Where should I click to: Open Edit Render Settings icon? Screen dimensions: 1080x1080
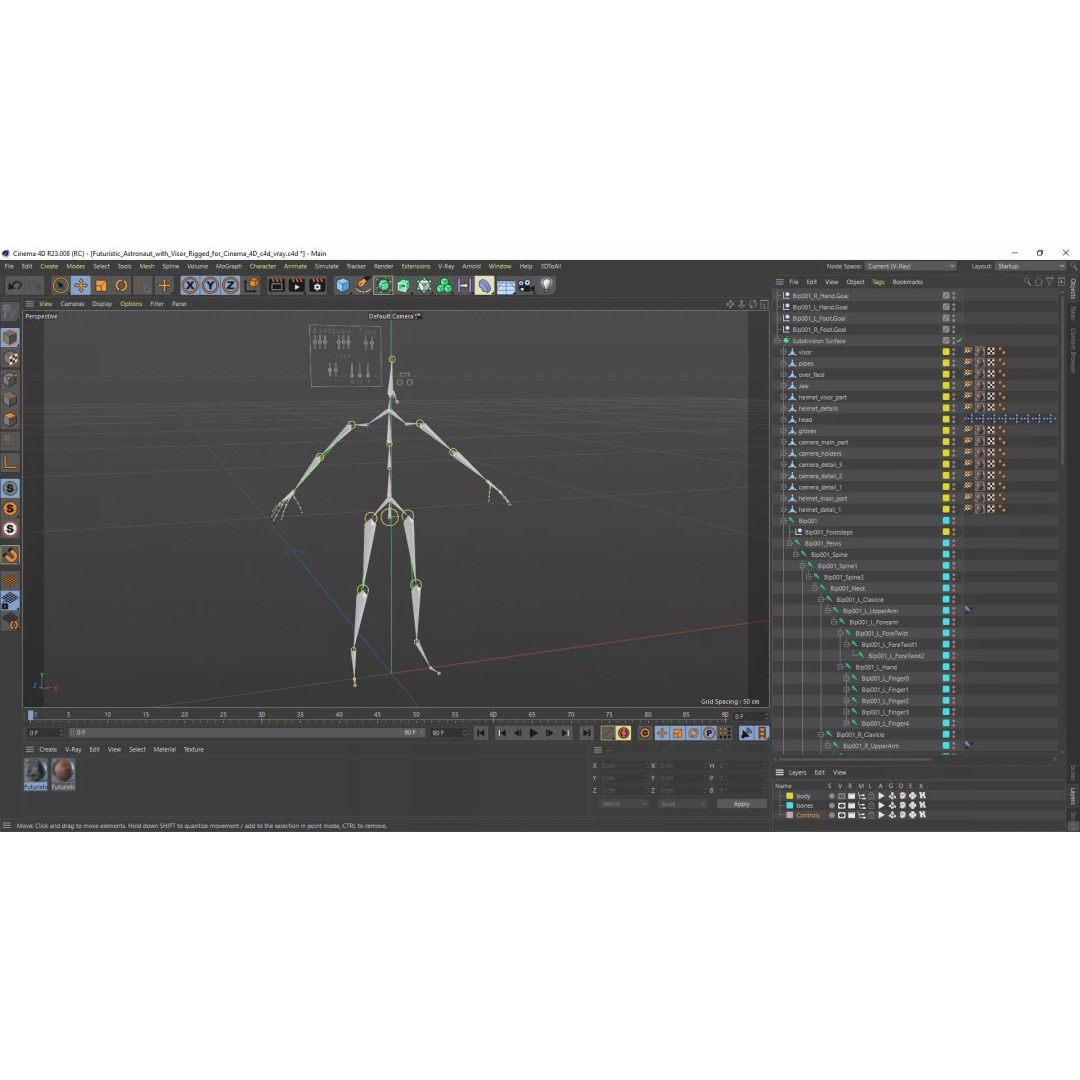coord(317,285)
